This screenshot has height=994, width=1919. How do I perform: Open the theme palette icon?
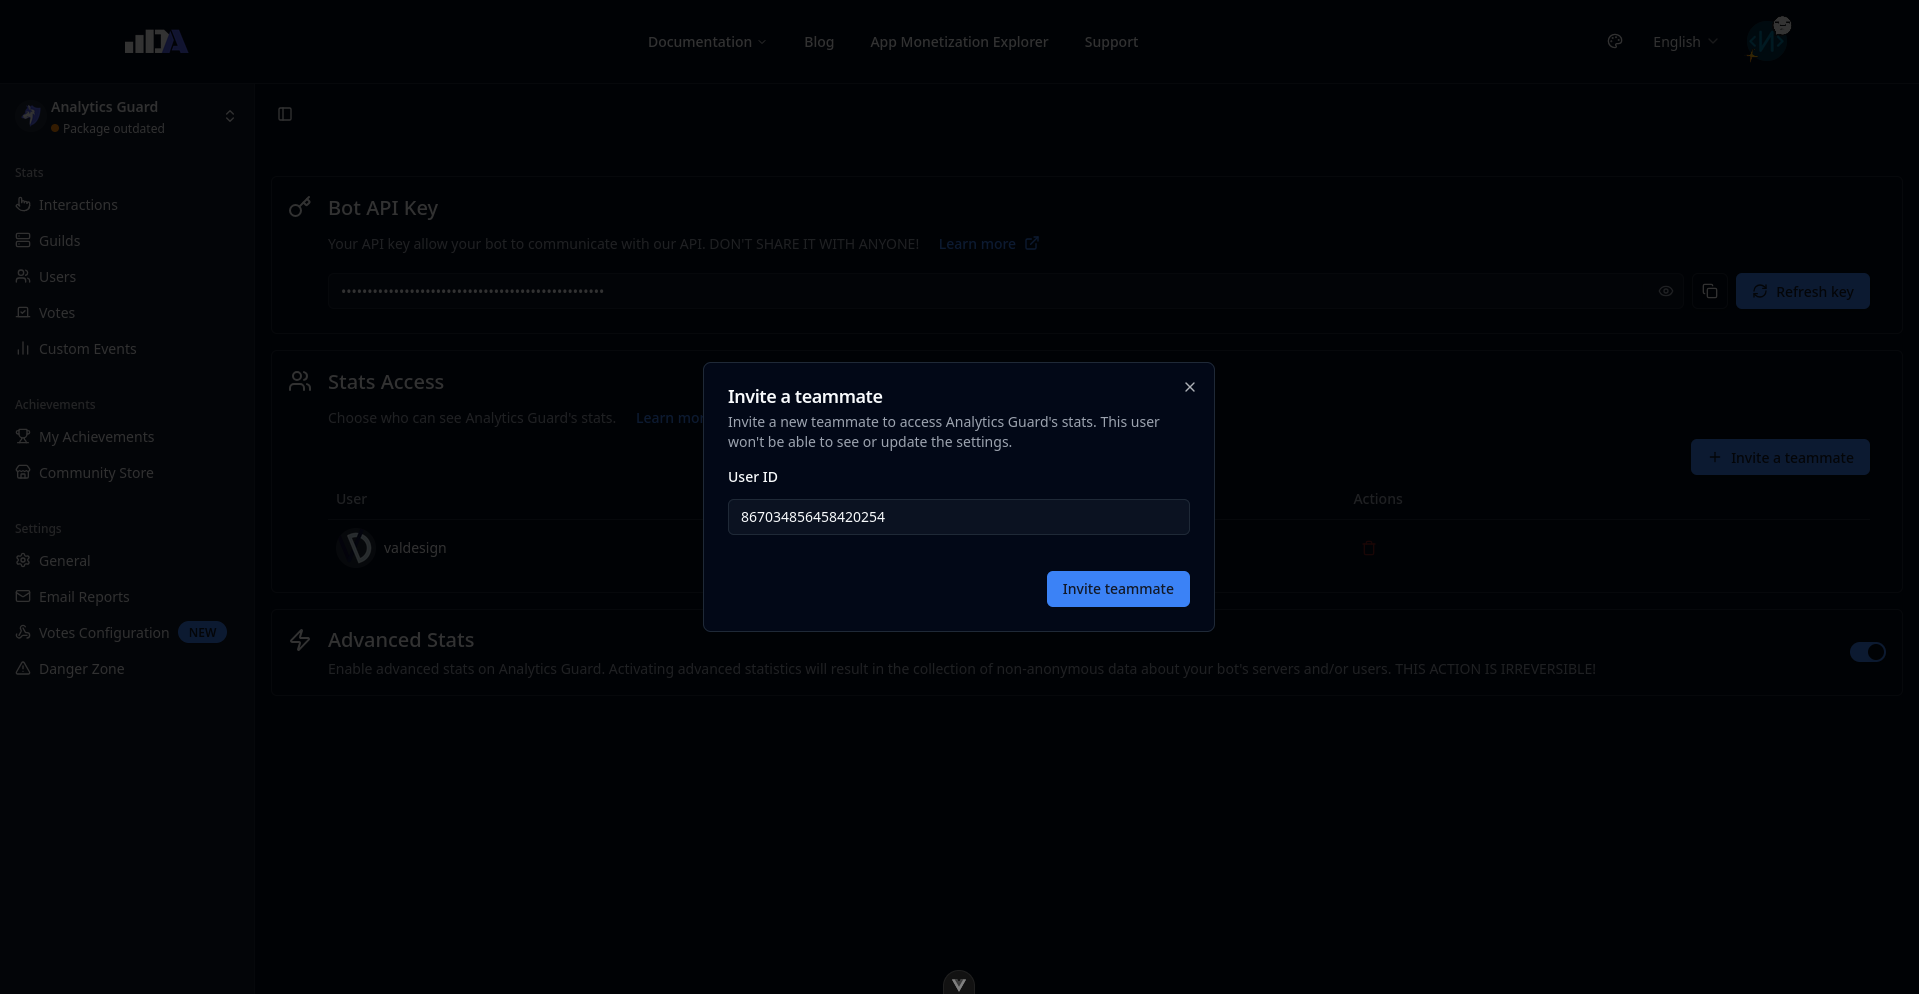(x=1614, y=41)
